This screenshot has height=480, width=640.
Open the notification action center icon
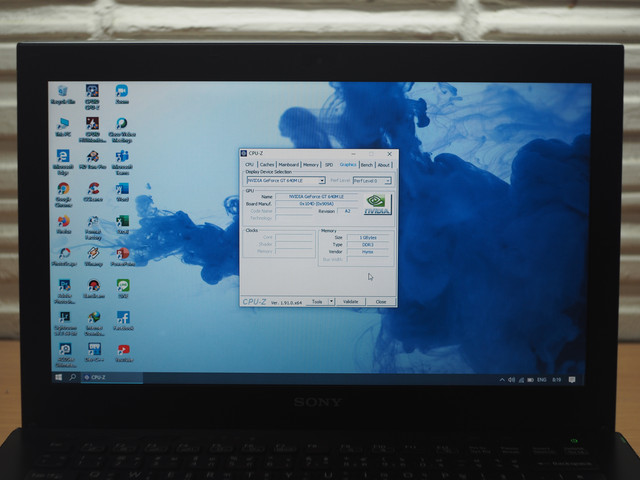coord(572,380)
